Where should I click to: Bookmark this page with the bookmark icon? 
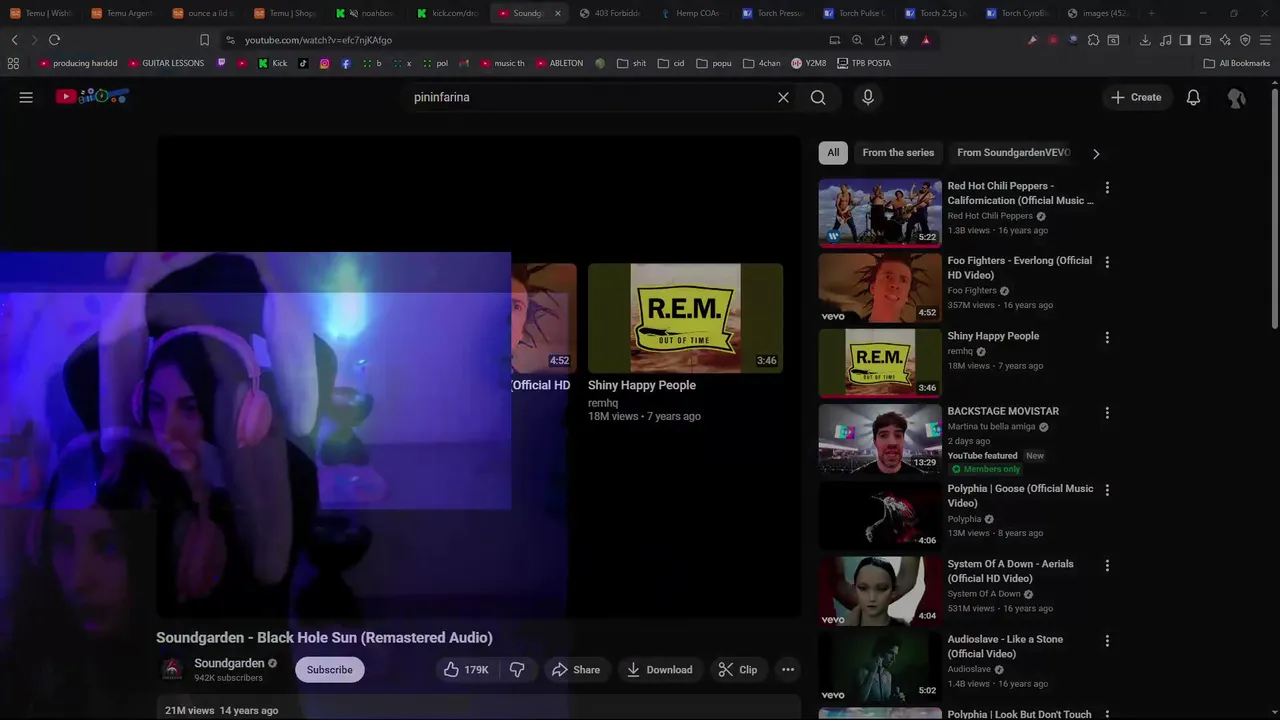[x=204, y=40]
